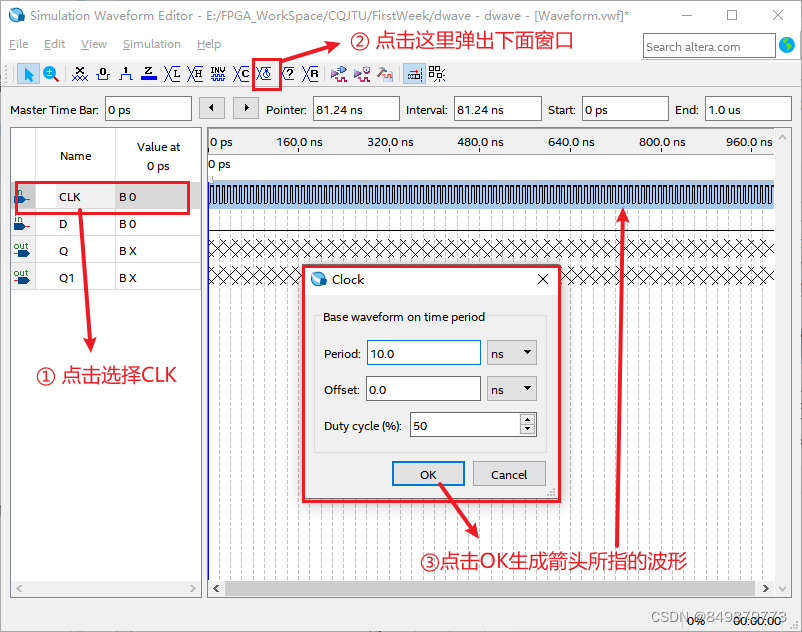Open the overwrite clock tool
The width and height of the screenshot is (802, 632).
(x=264, y=74)
